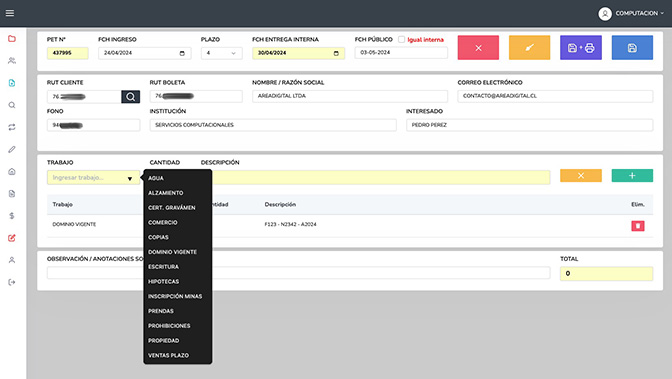This screenshot has width=672, height=379.
Task: Open the dollar sign icon in the sidebar
Action: tap(12, 216)
